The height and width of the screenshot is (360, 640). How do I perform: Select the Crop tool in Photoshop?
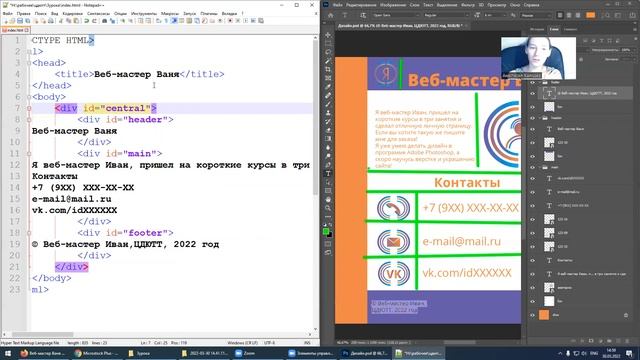[x=328, y=69]
